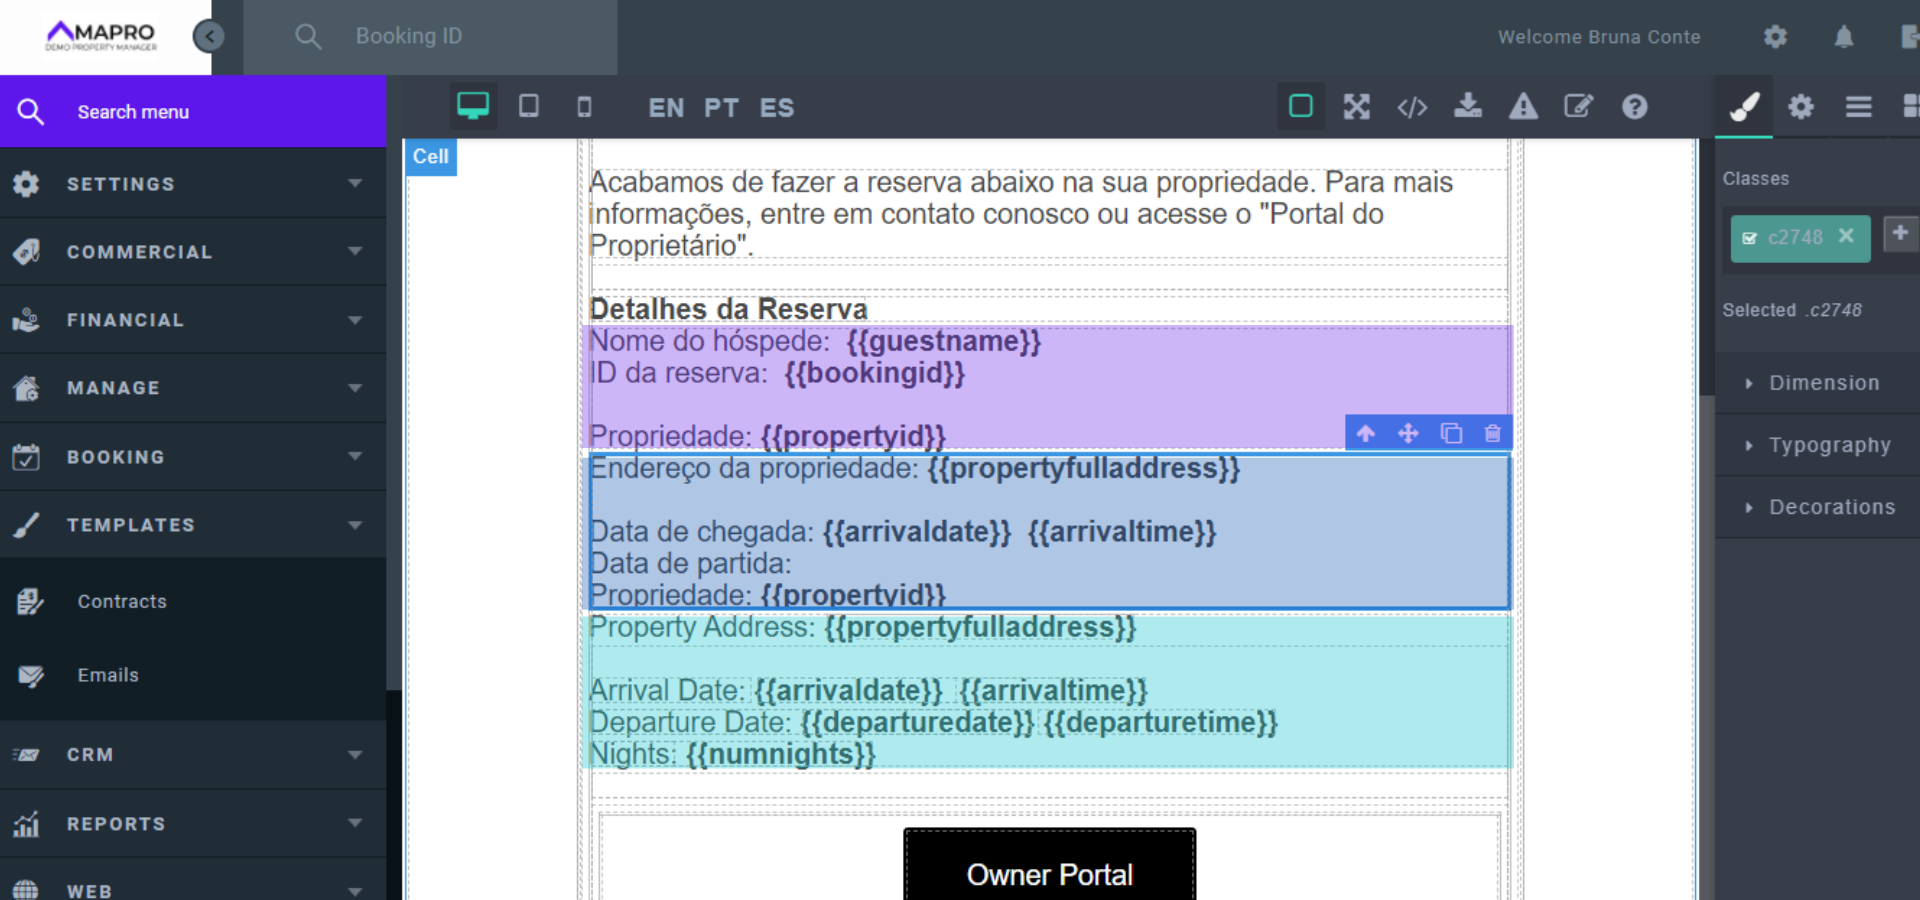The image size is (1920, 900).
Task: Expand the Typography section
Action: (1830, 445)
